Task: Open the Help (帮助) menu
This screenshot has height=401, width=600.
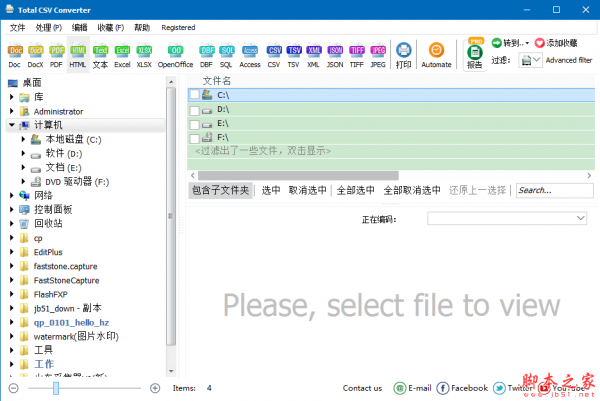Action: click(142, 28)
